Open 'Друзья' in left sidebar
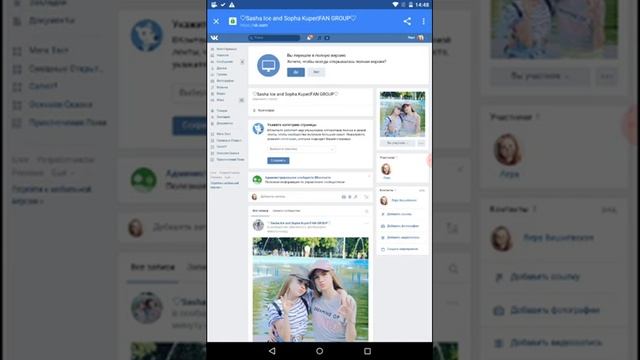 pos(222,68)
